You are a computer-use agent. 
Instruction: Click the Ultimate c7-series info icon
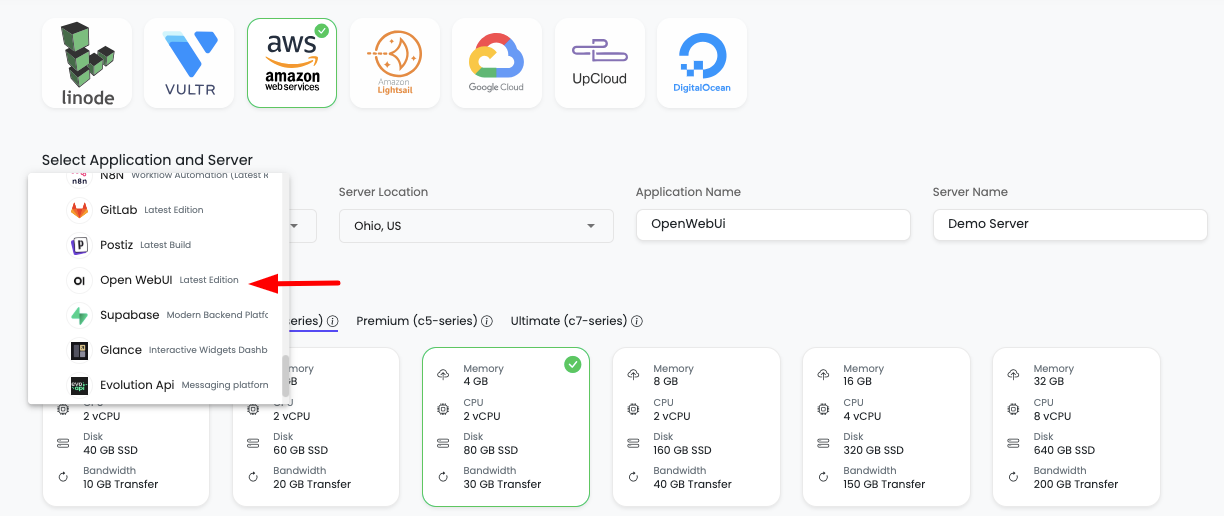pyautogui.click(x=637, y=322)
